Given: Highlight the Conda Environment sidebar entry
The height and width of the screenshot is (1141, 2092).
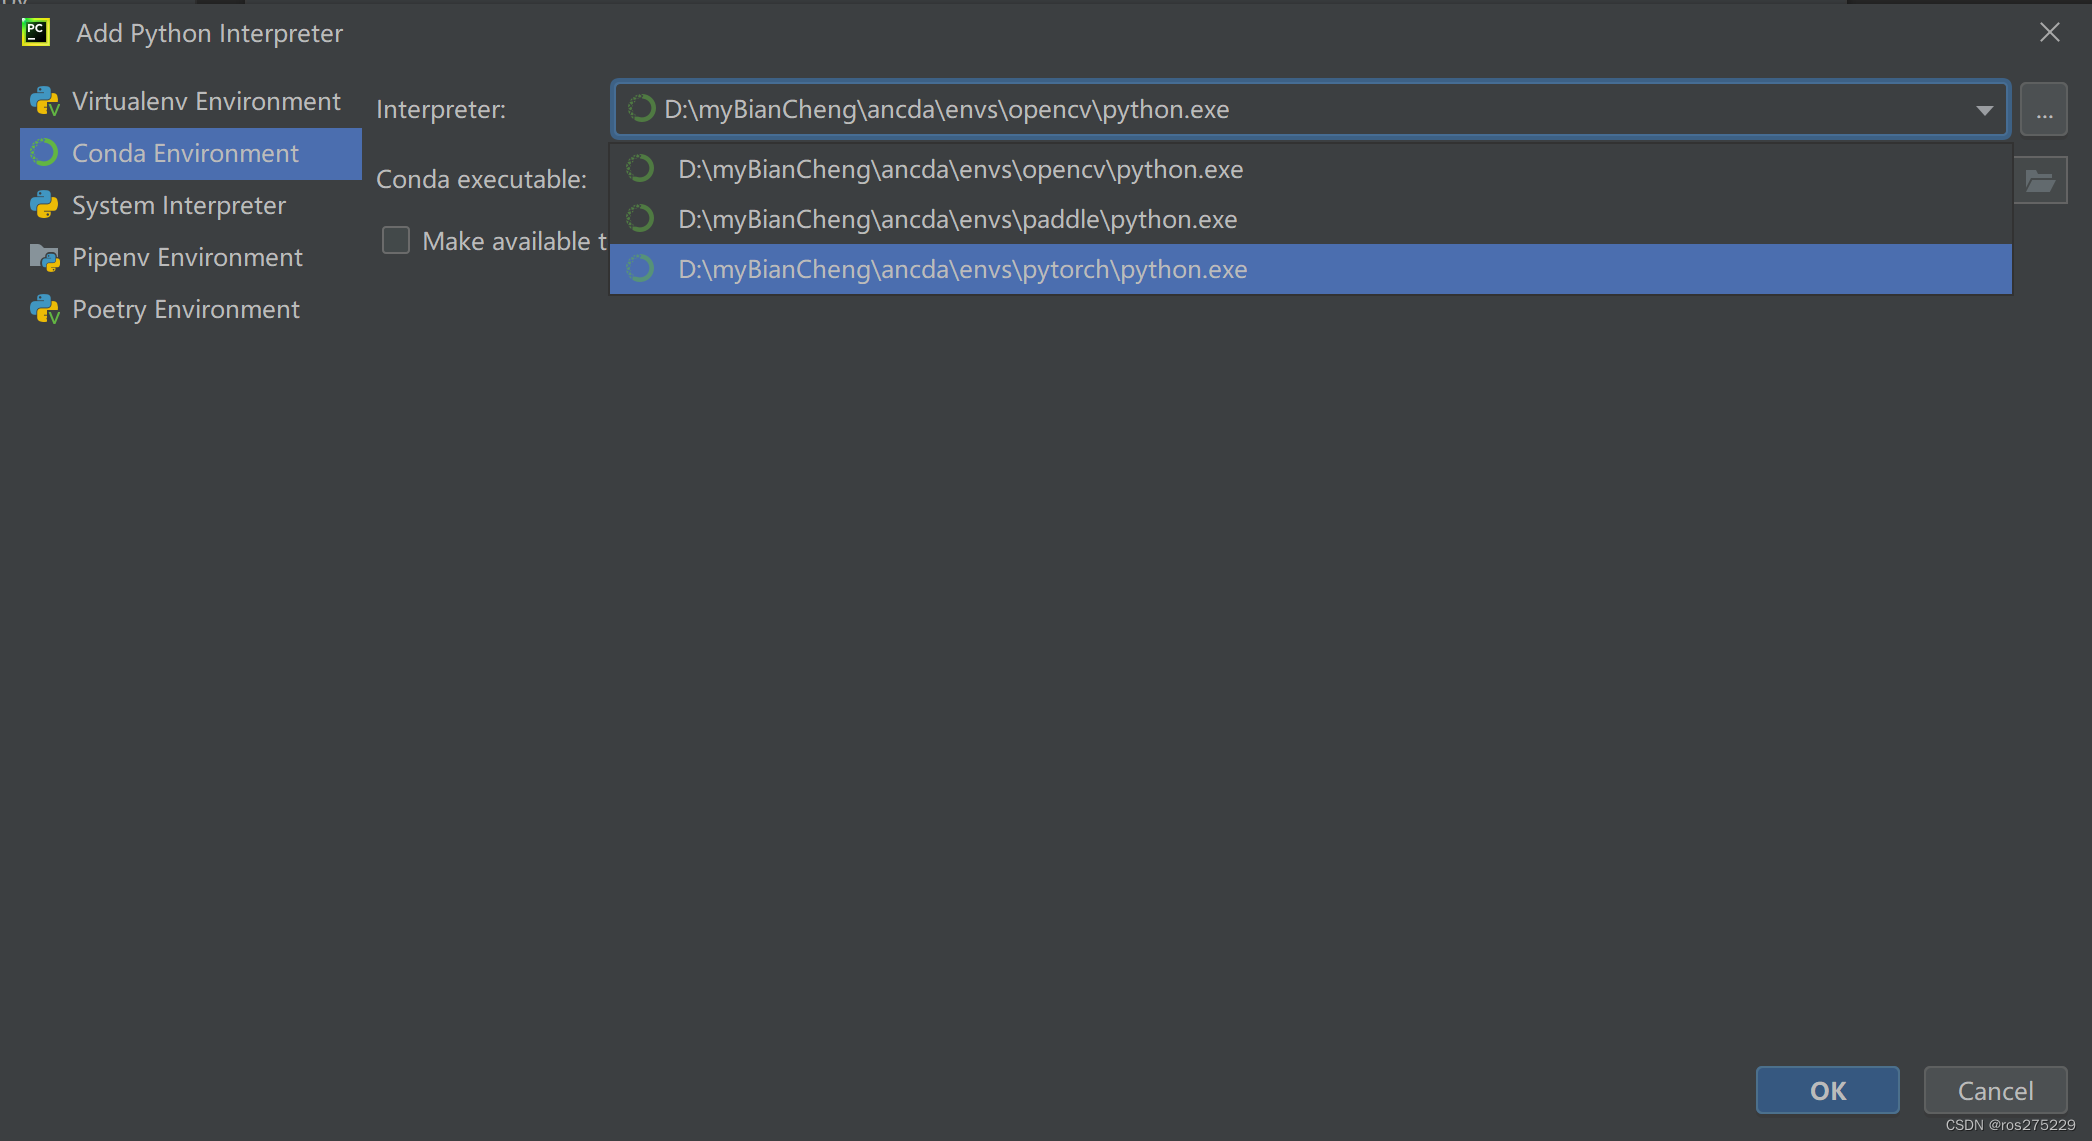Looking at the screenshot, I should pyautogui.click(x=185, y=153).
